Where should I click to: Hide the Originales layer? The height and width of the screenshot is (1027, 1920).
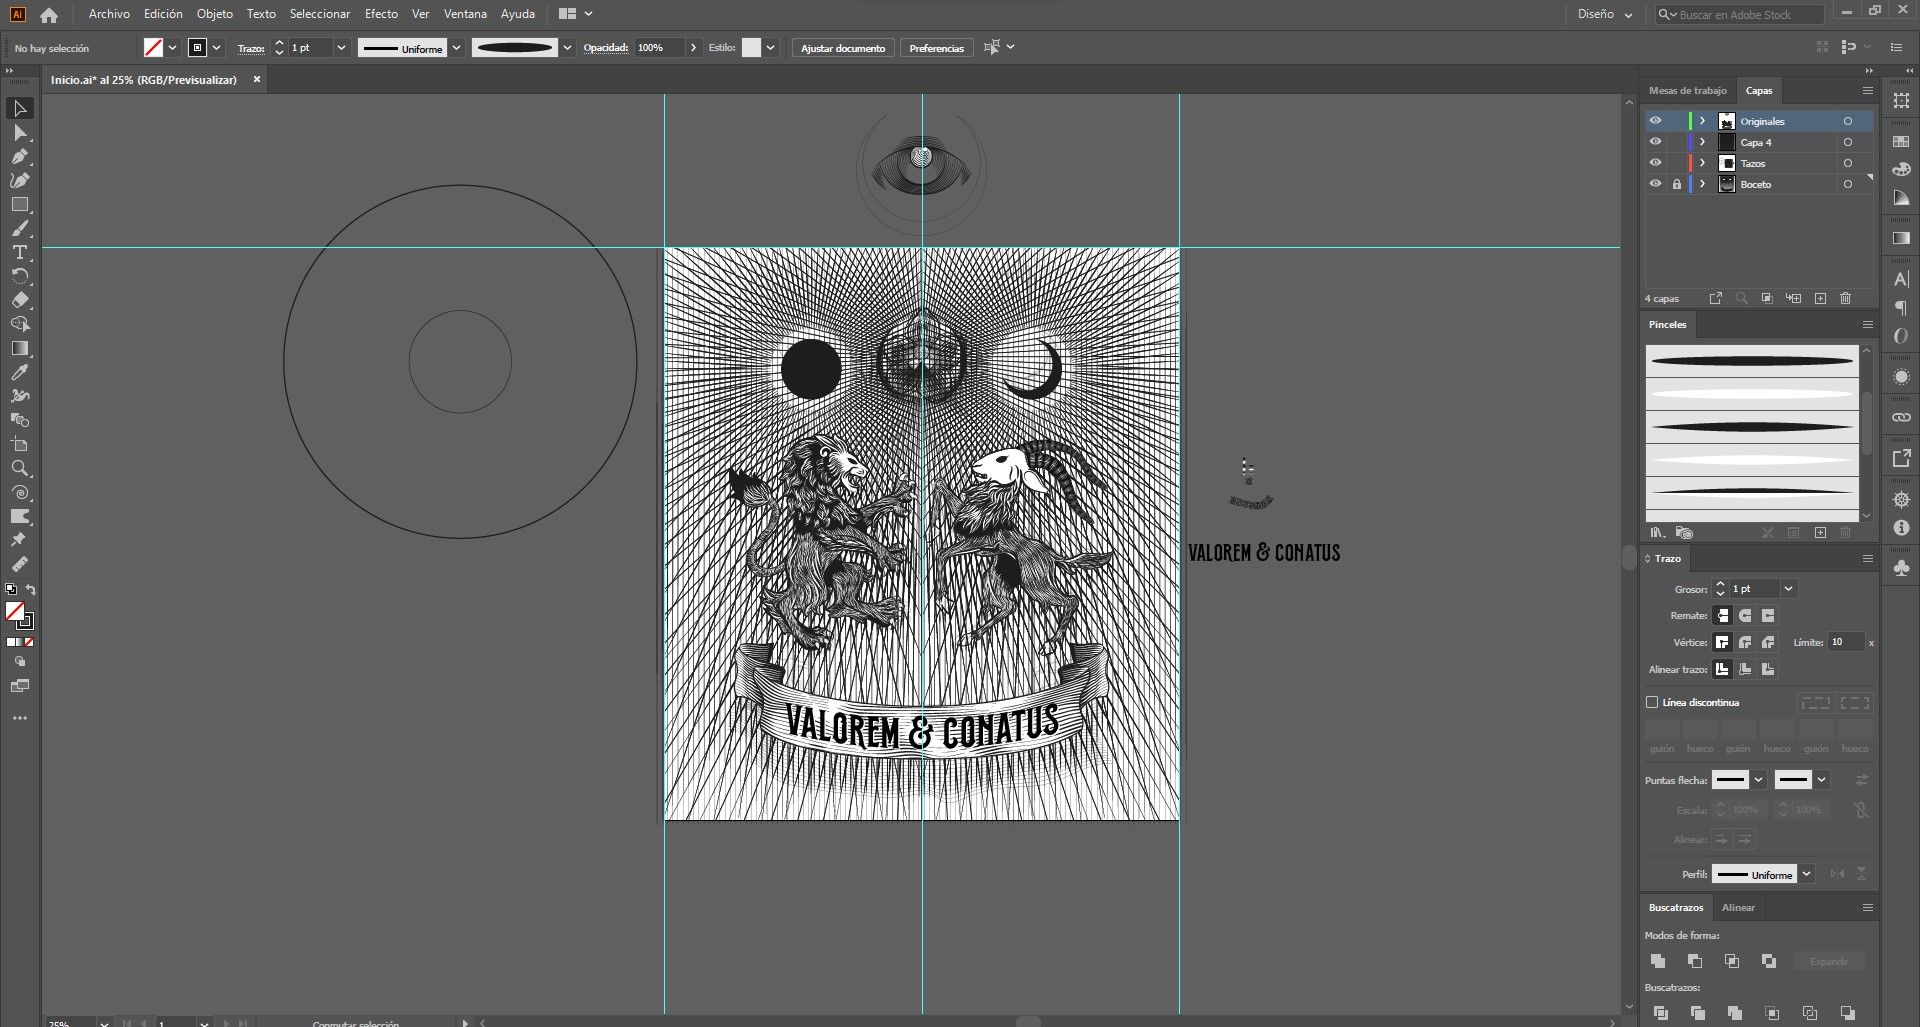point(1655,121)
